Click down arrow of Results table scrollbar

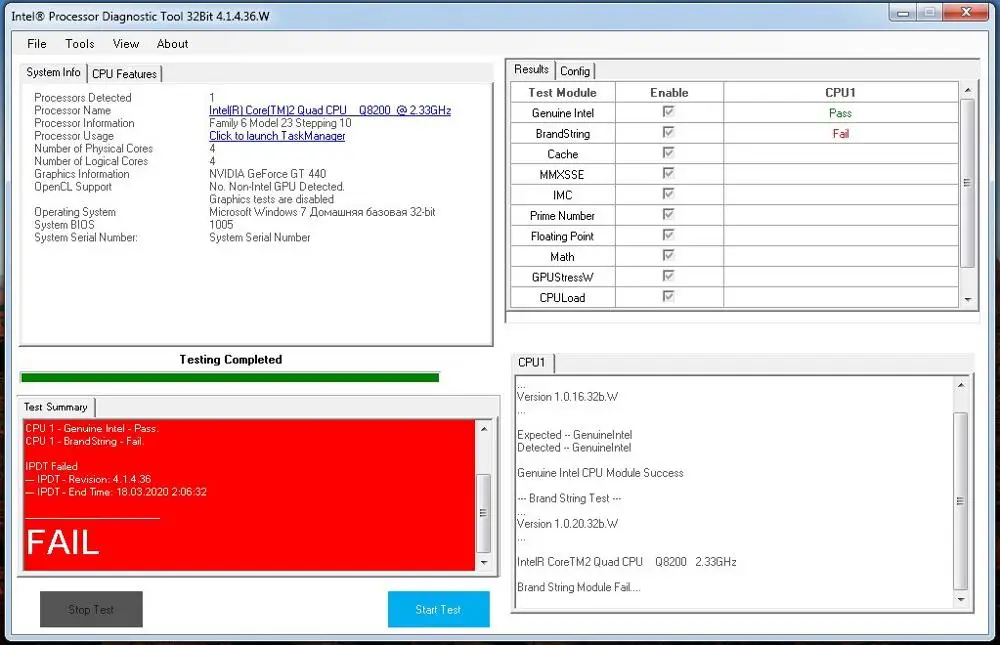click(967, 299)
